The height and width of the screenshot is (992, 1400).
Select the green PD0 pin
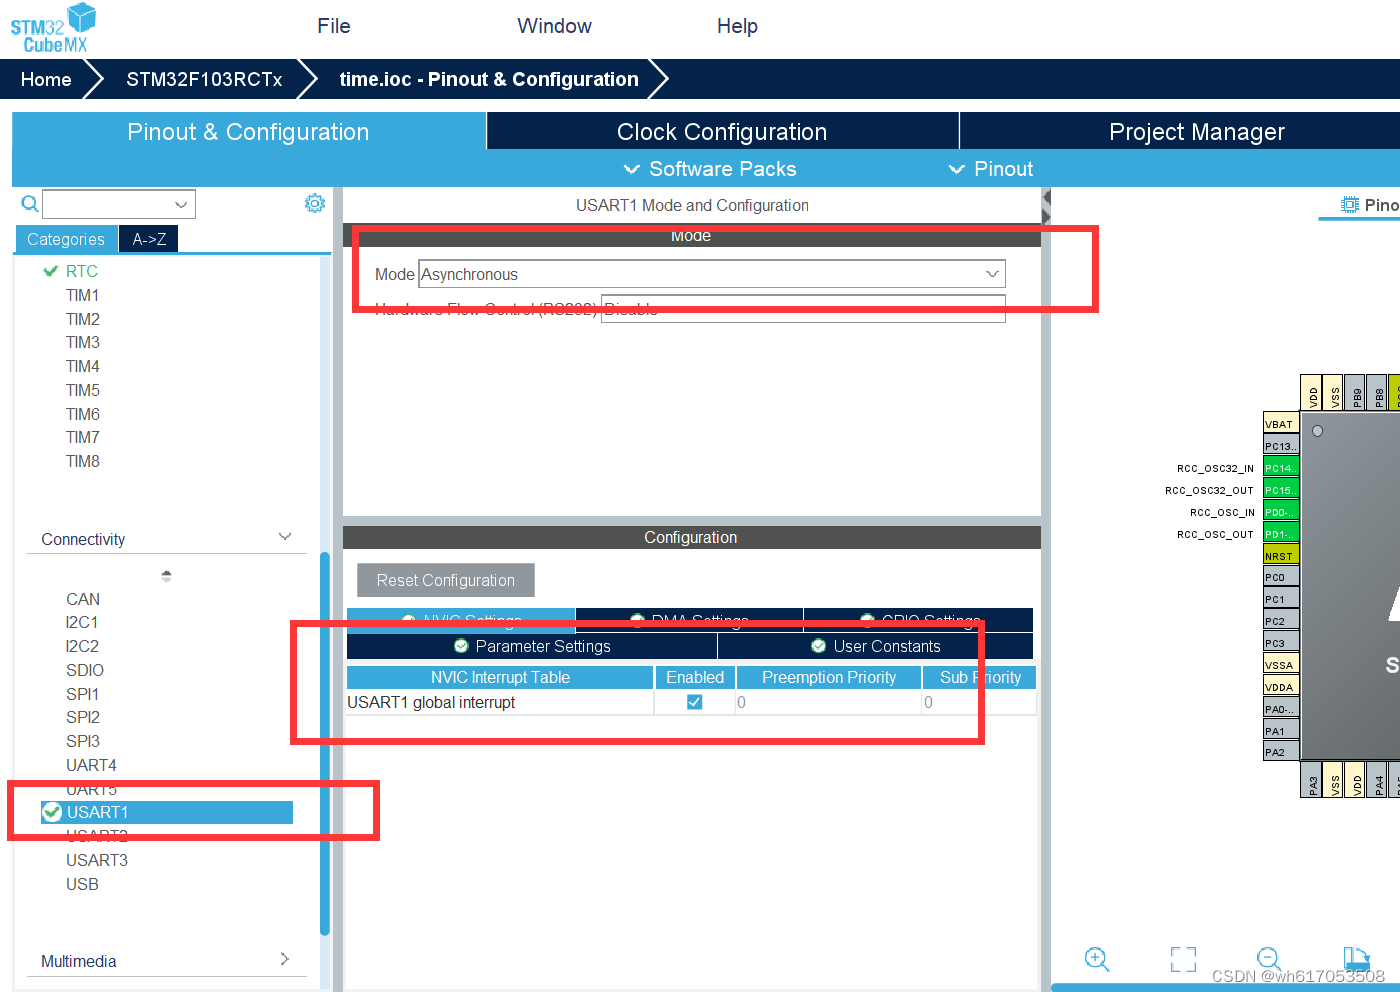tap(1281, 511)
